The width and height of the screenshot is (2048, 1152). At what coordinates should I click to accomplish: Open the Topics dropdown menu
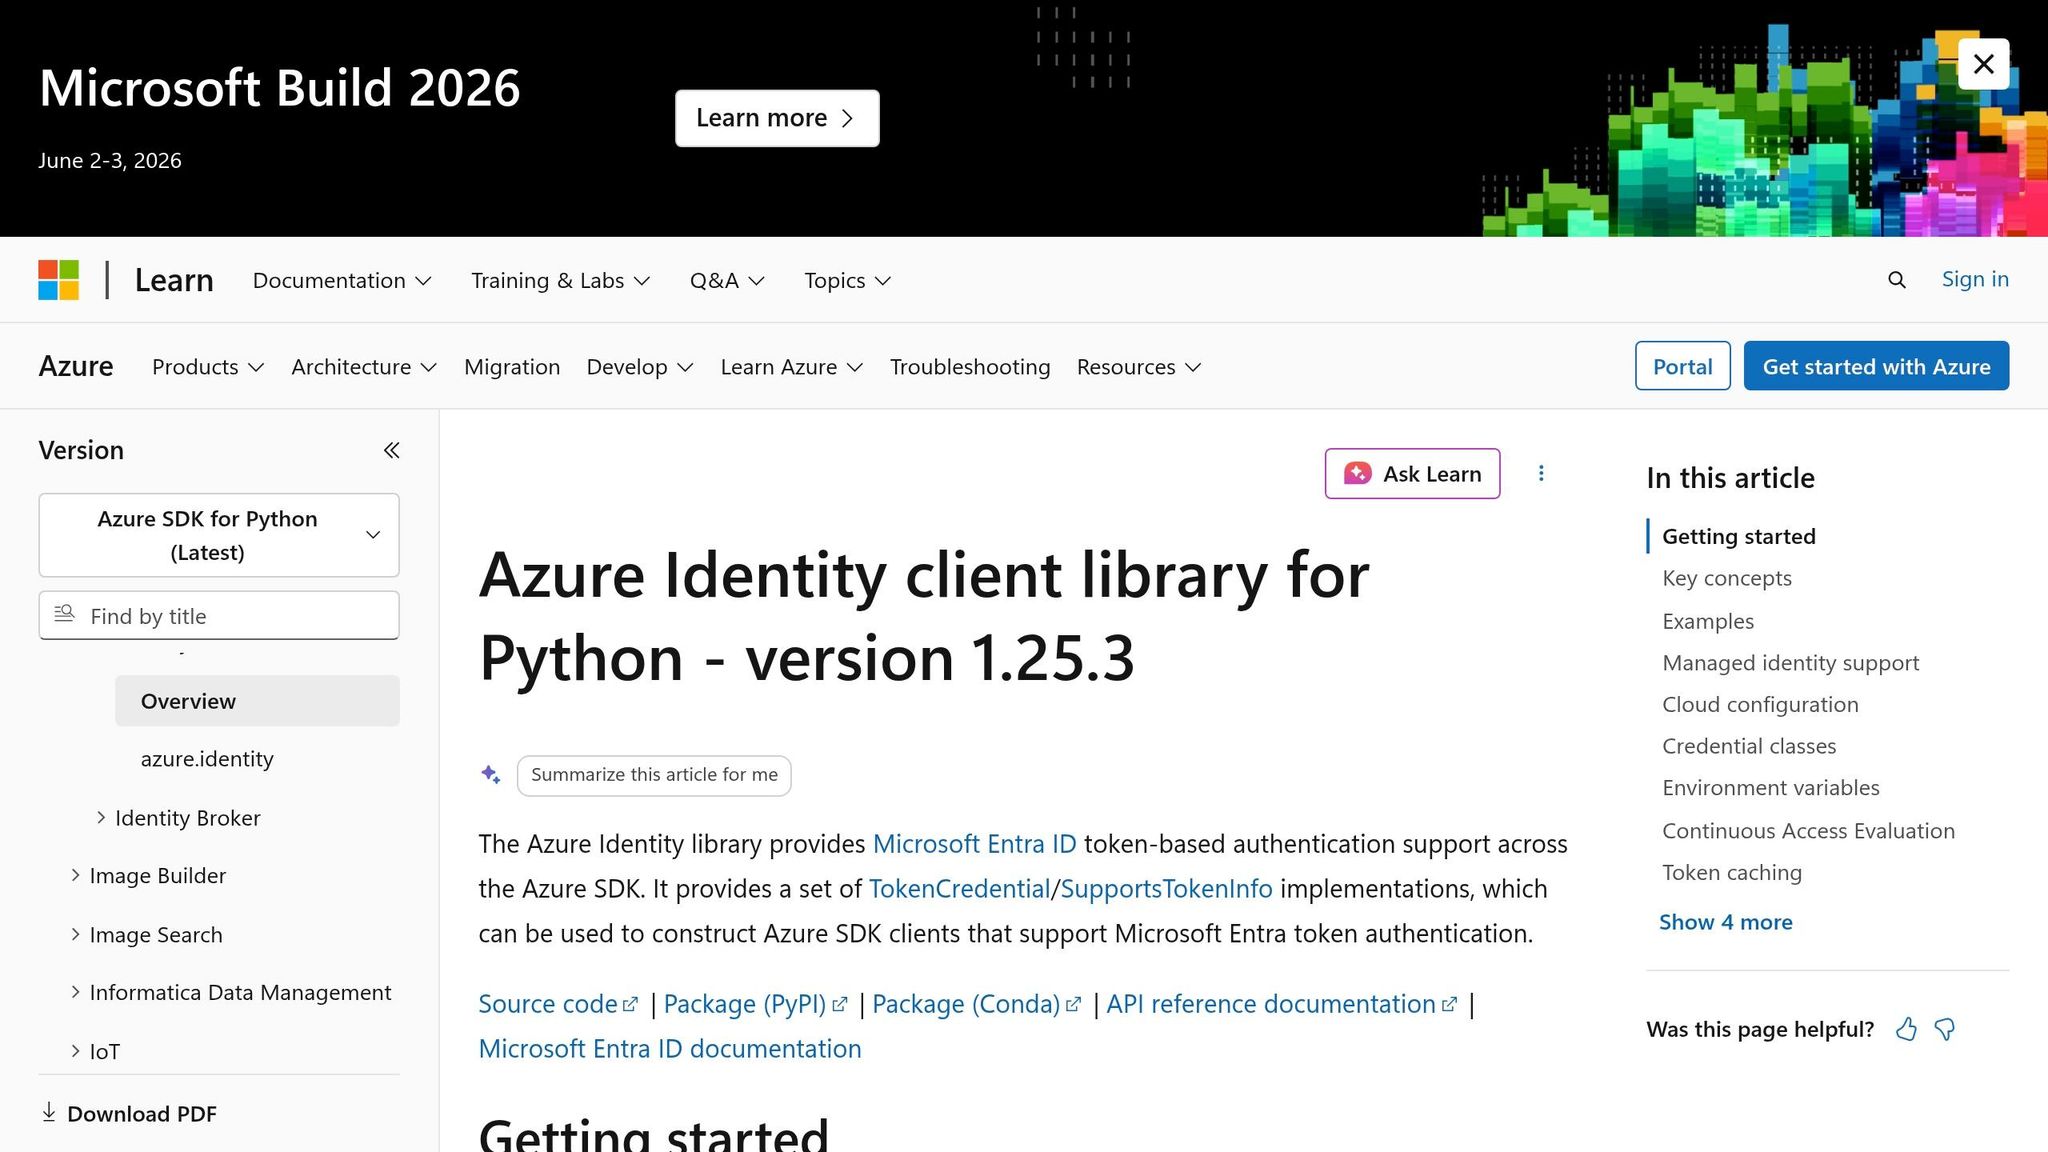pyautogui.click(x=847, y=281)
